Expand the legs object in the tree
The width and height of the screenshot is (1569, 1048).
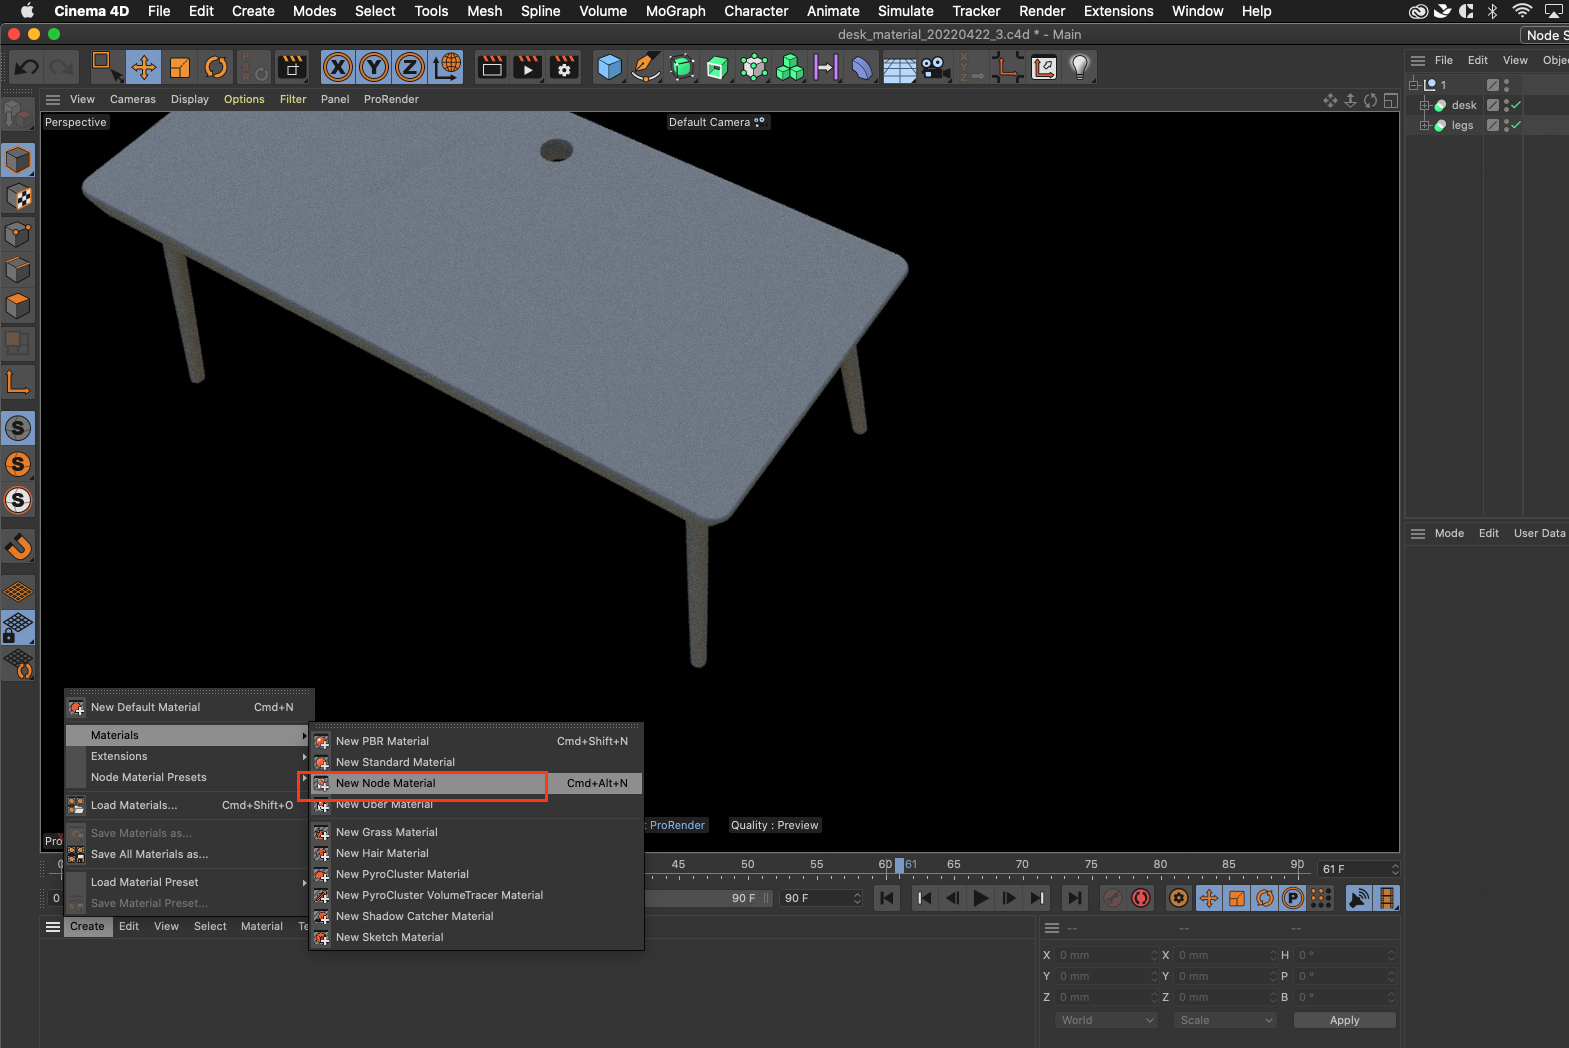(x=1425, y=125)
